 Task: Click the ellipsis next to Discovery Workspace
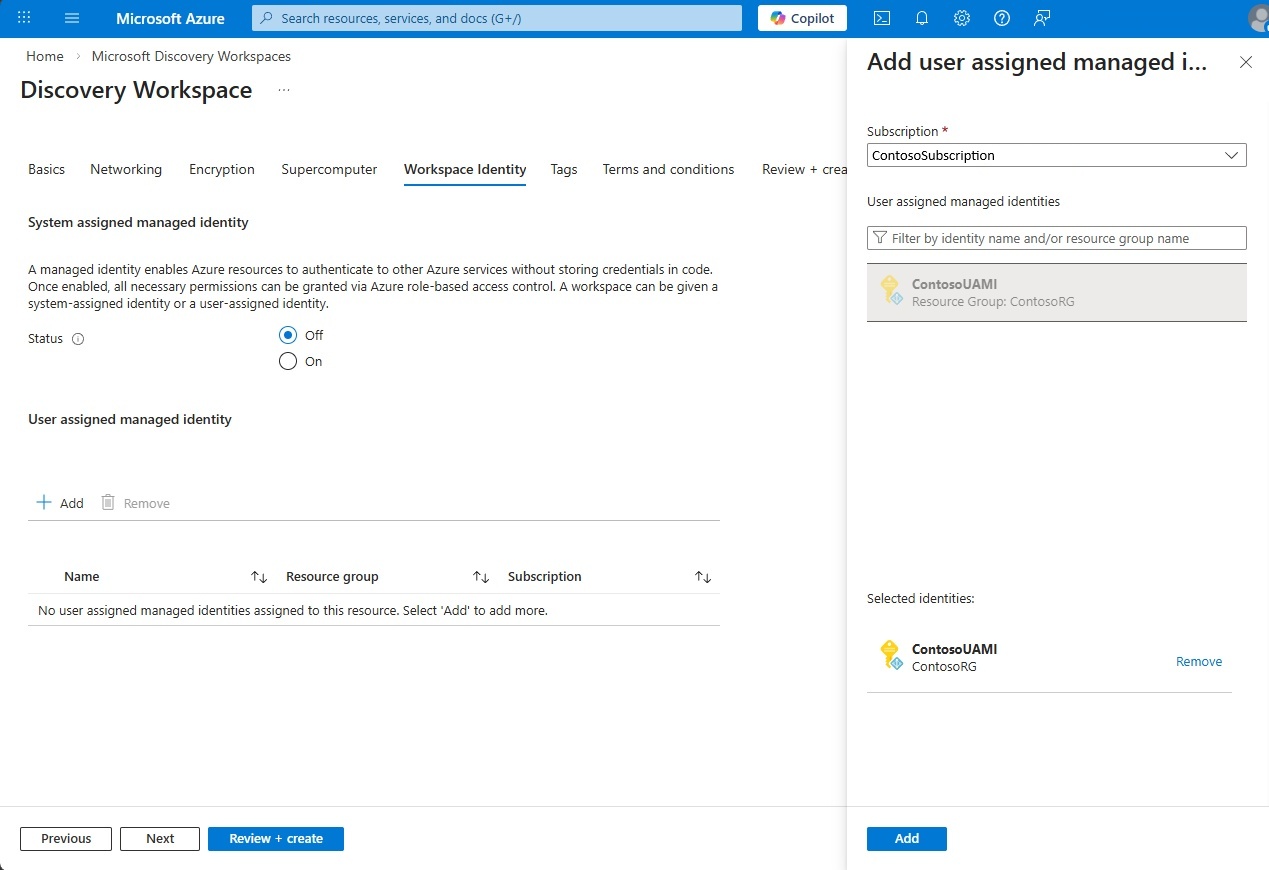(x=284, y=90)
